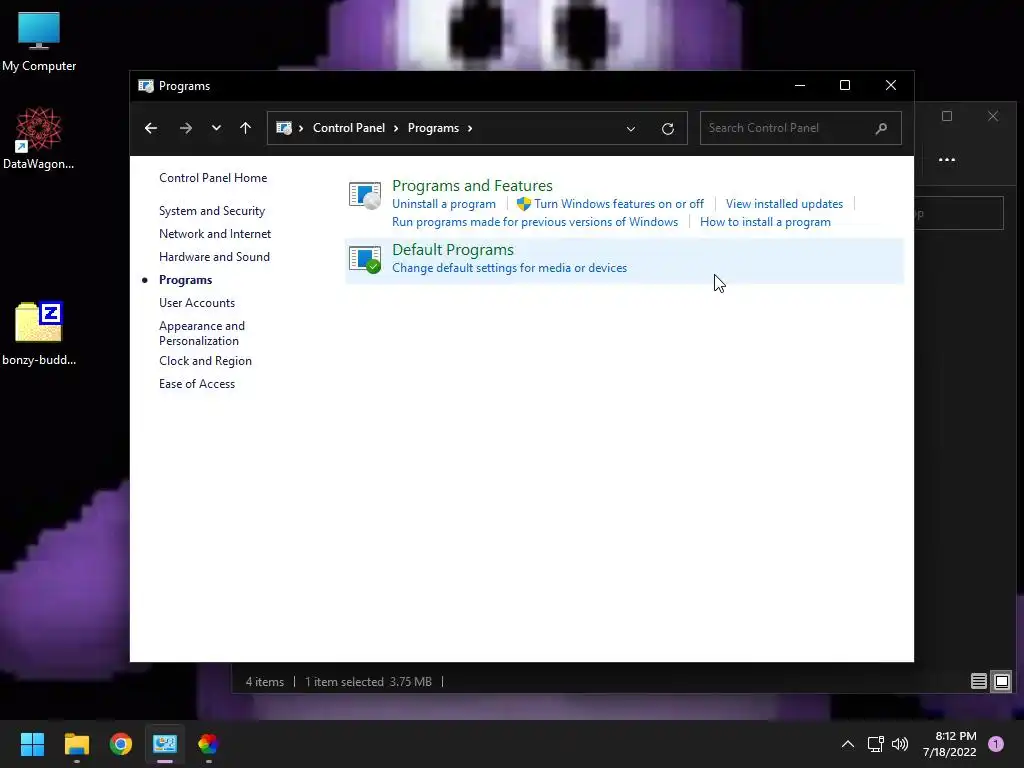Click the search magnifier icon
The height and width of the screenshot is (768, 1024).
(x=881, y=128)
